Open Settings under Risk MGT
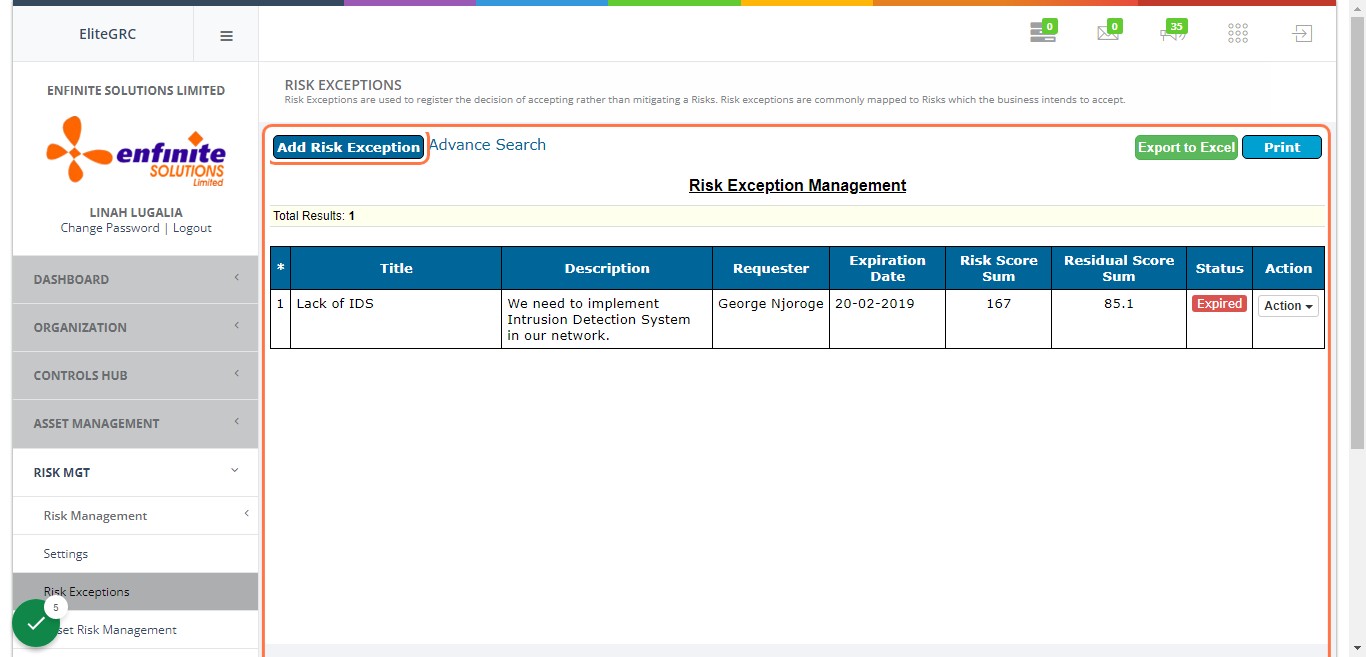 [135, 554]
